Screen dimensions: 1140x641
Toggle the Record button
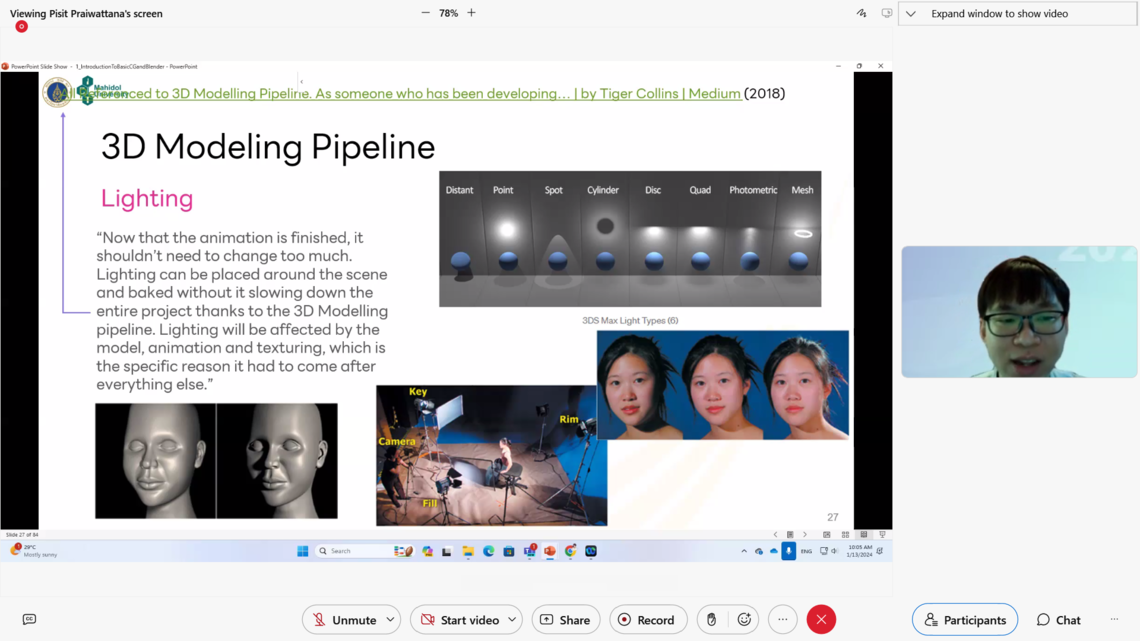647,620
